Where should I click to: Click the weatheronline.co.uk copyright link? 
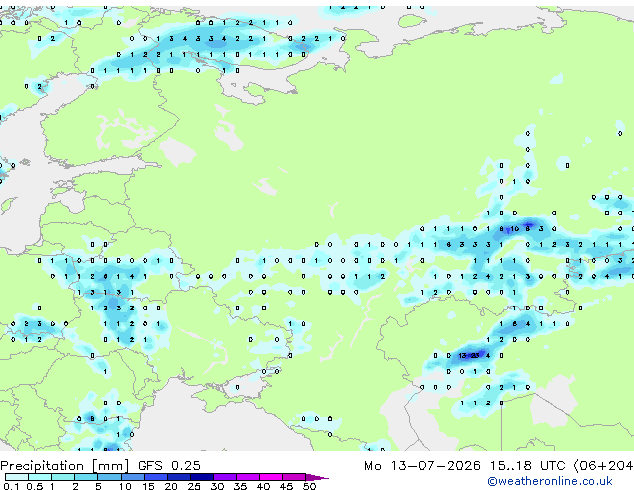pos(550,482)
